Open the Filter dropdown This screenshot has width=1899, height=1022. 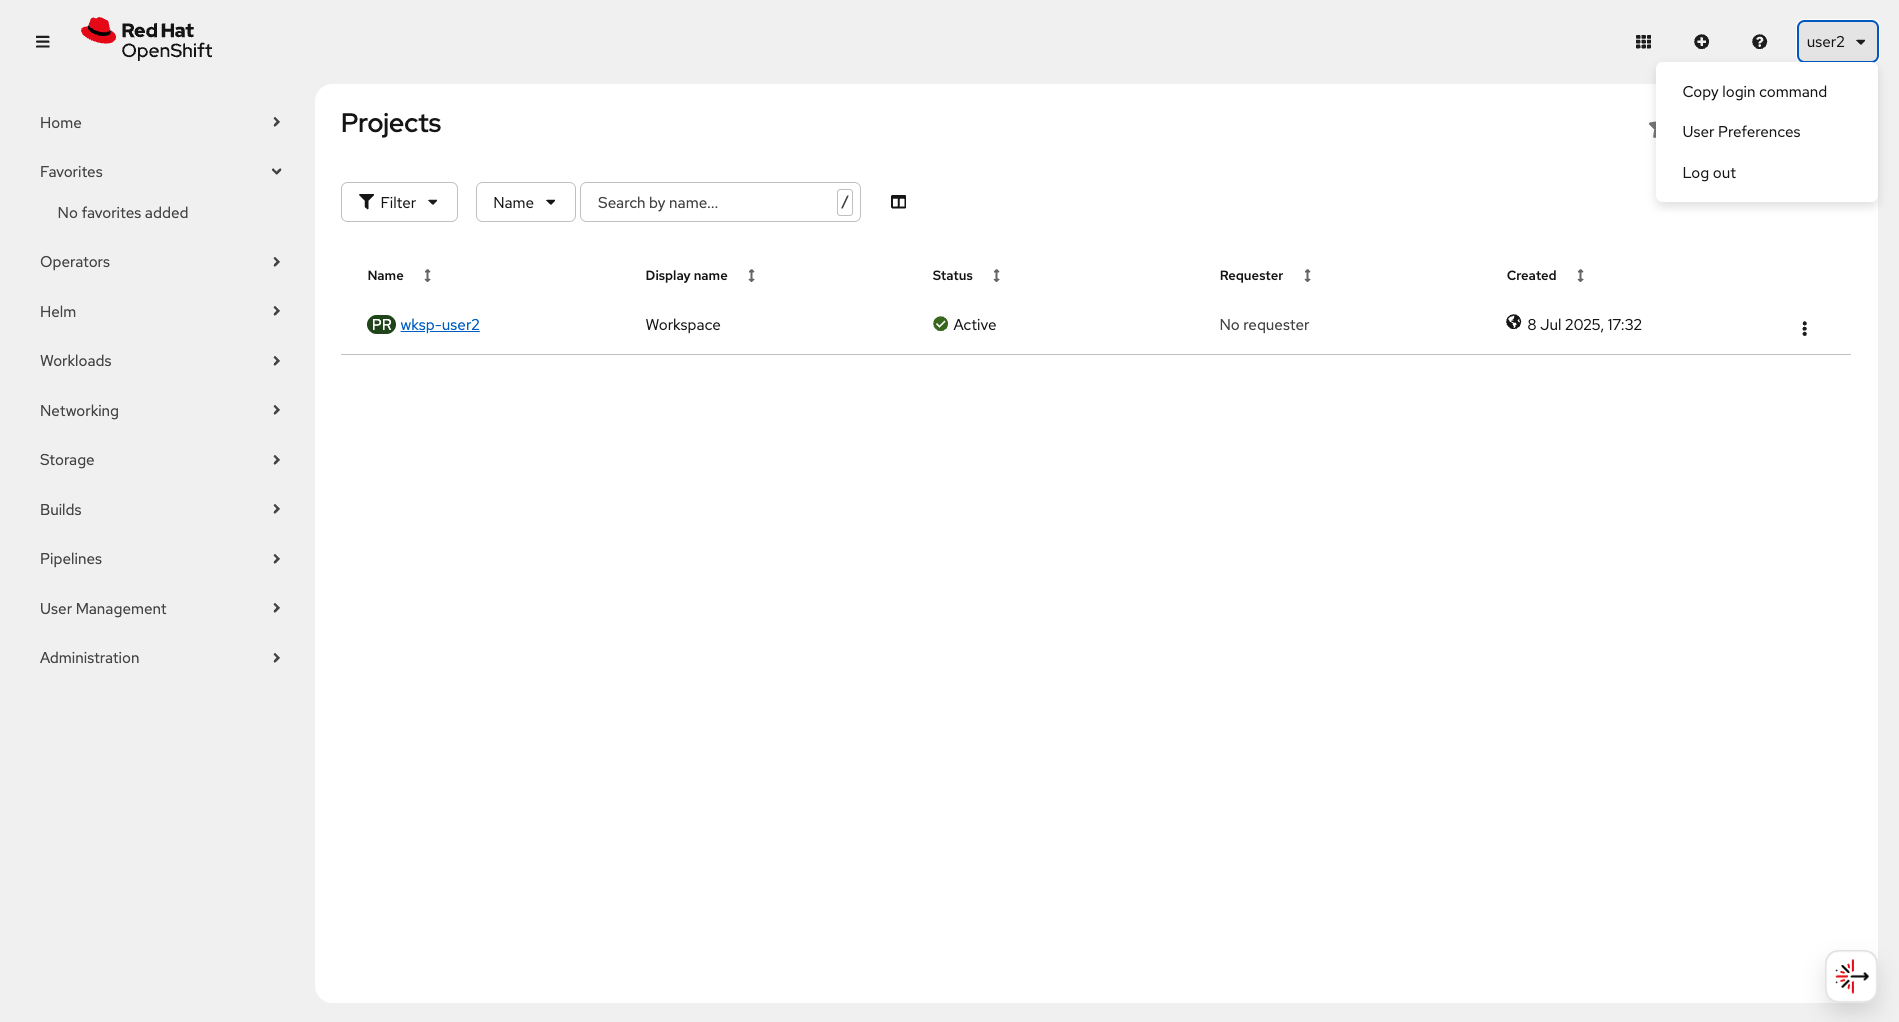398,201
